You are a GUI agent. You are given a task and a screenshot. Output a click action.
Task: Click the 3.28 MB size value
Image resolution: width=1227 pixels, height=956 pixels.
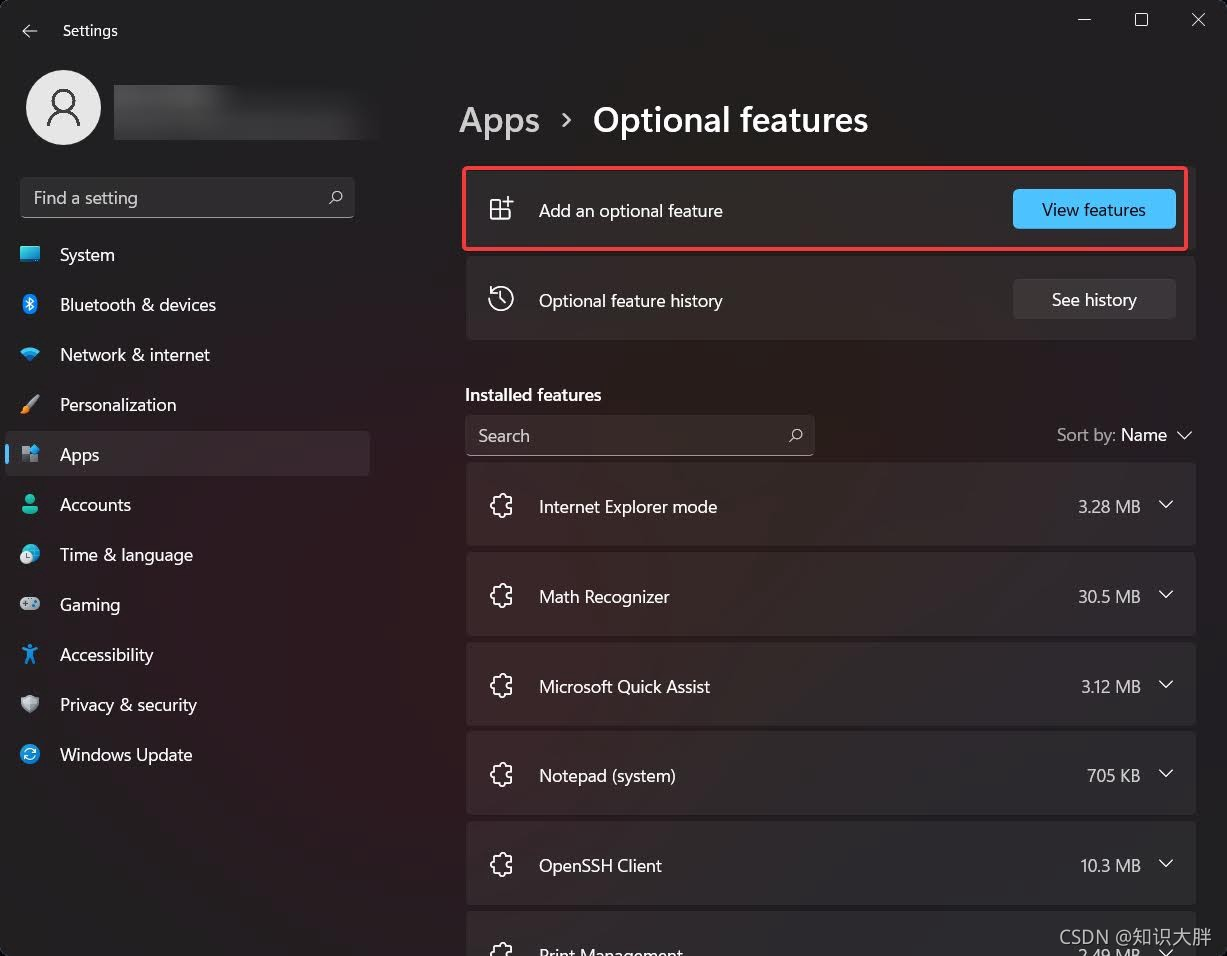pyautogui.click(x=1109, y=507)
